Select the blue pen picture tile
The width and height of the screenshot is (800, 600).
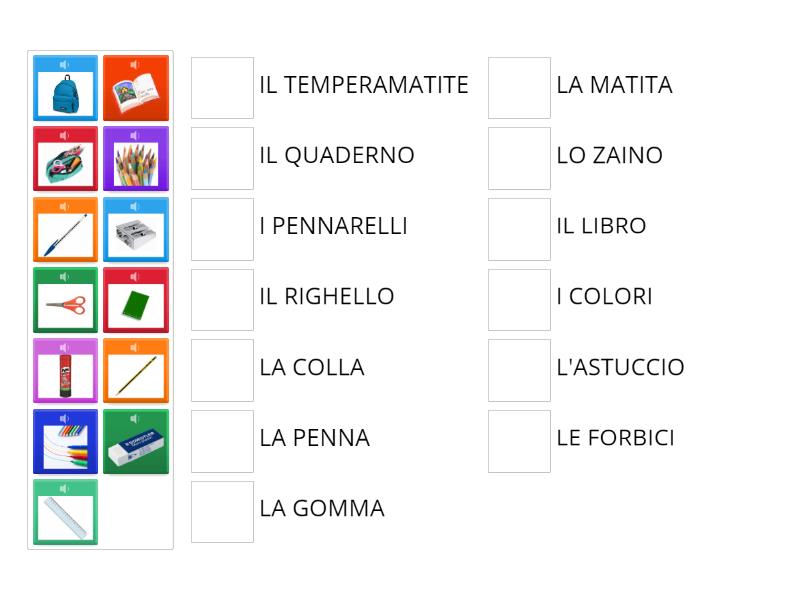click(x=65, y=232)
